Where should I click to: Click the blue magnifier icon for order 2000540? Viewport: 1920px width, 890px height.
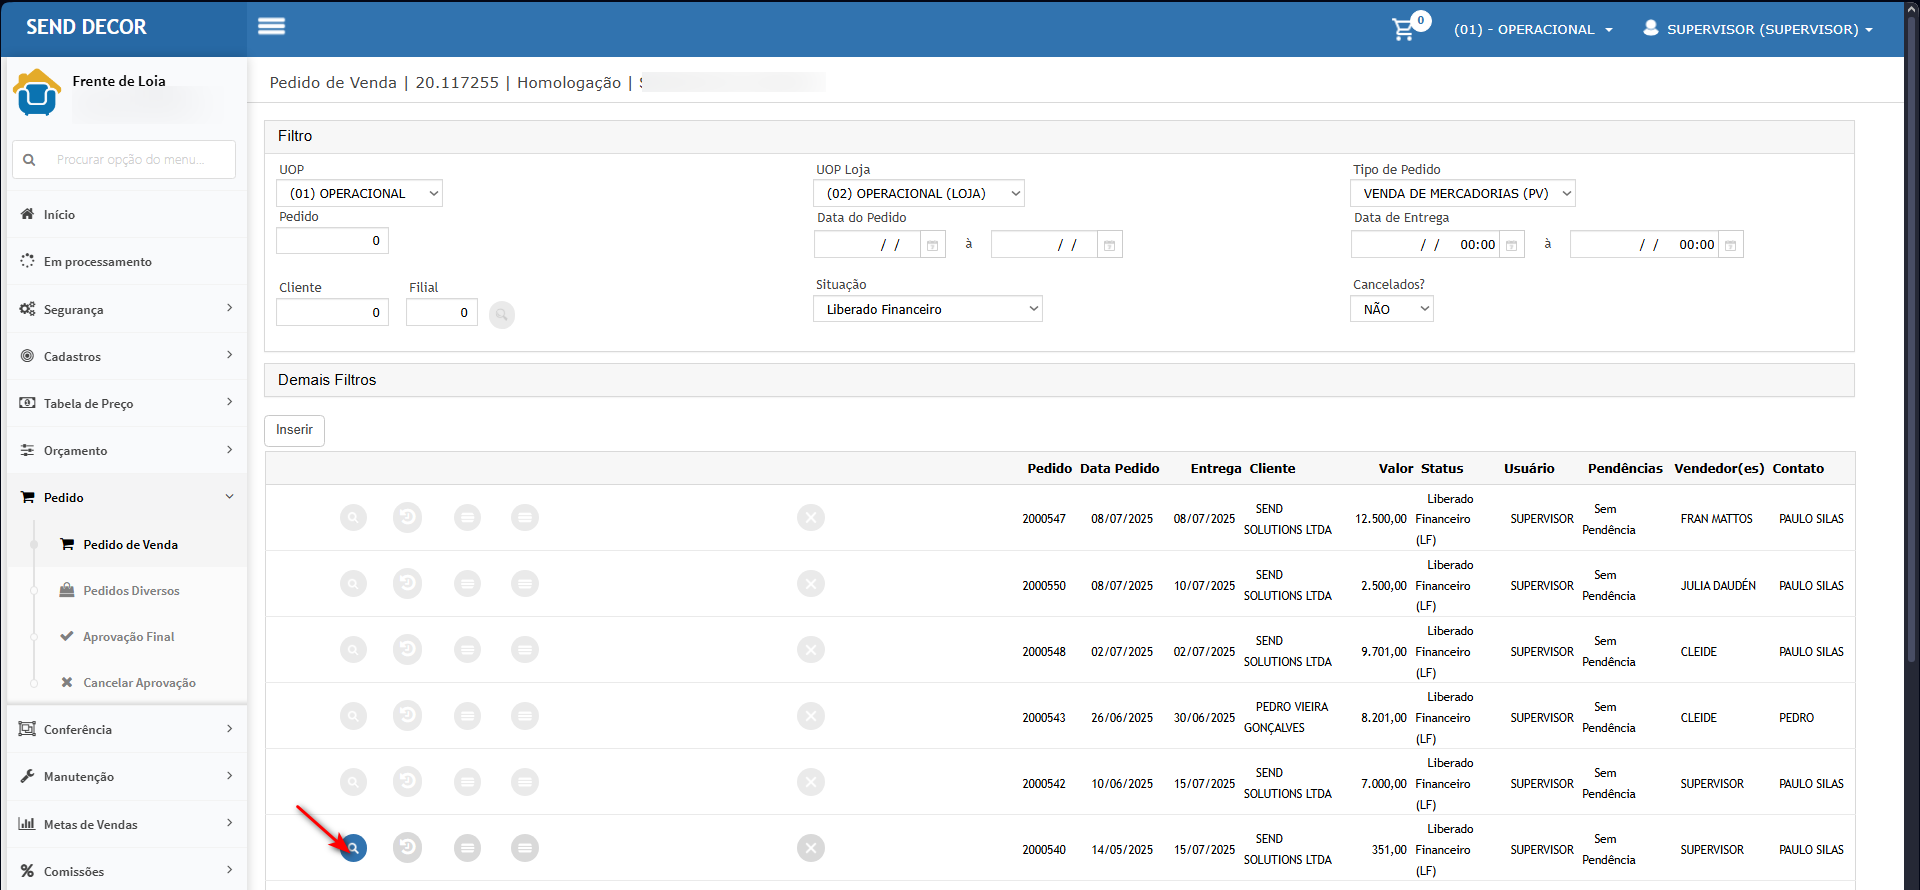(x=353, y=848)
